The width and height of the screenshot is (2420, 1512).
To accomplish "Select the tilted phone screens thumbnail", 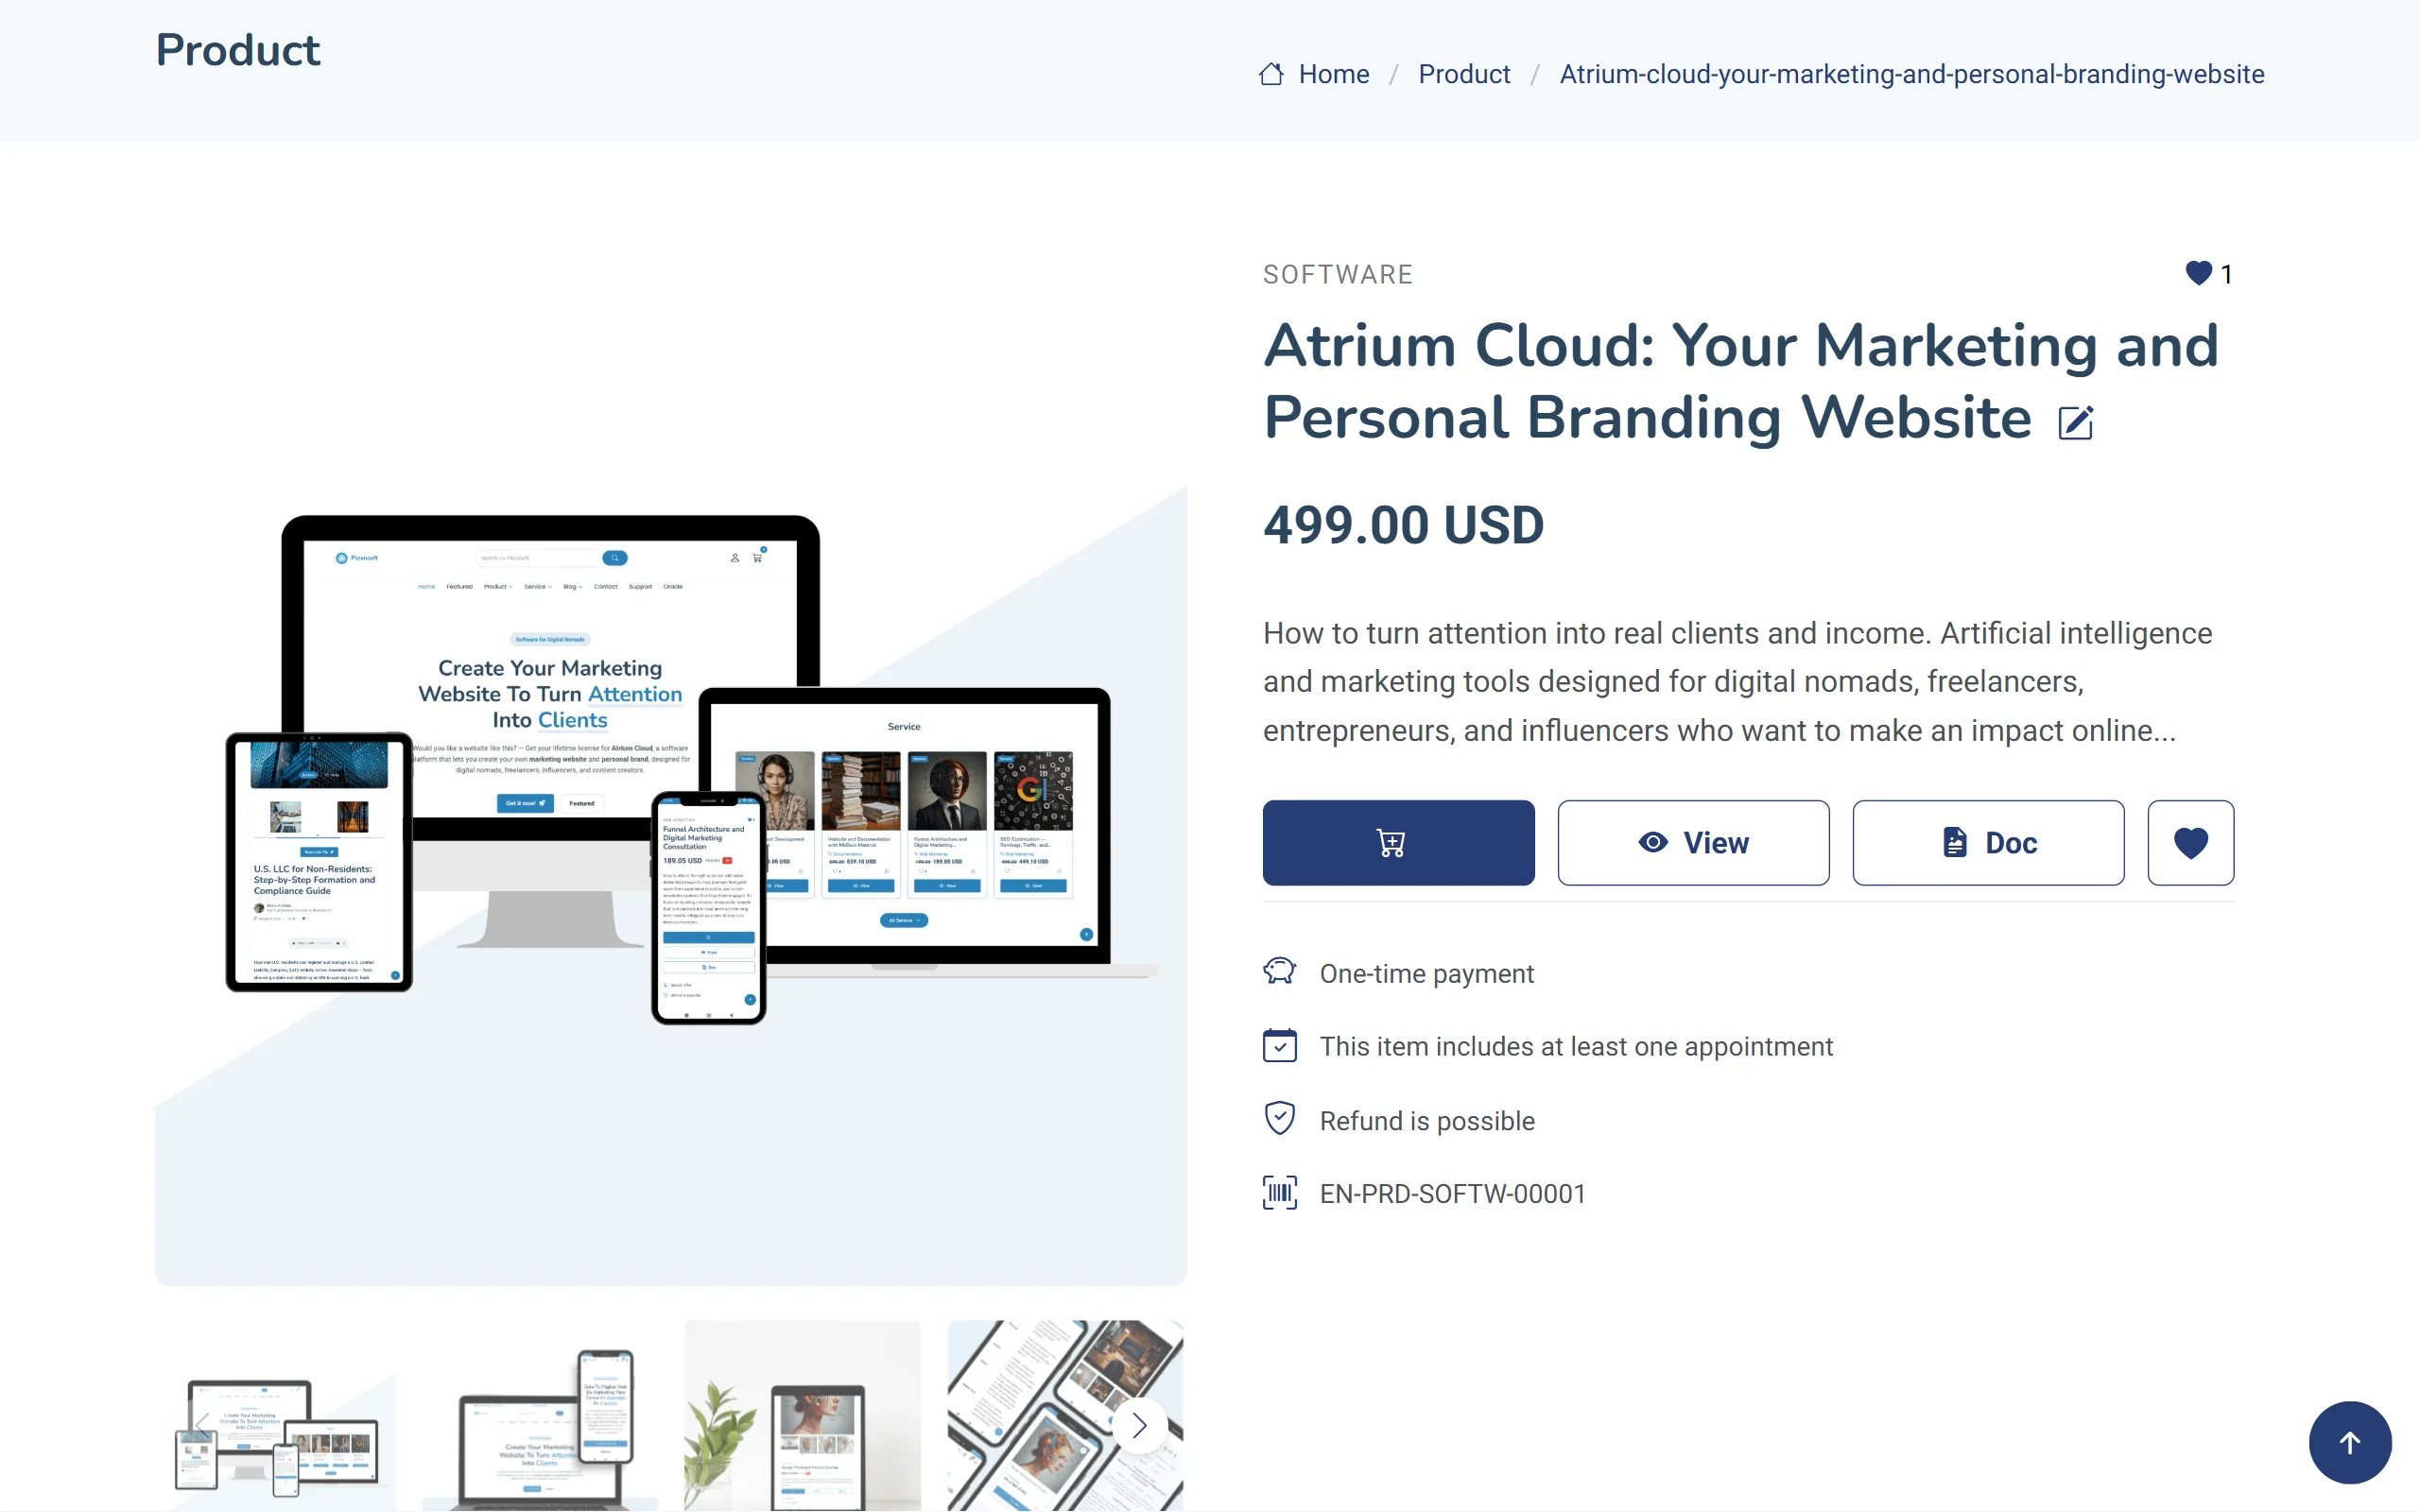I will pos(1066,1416).
